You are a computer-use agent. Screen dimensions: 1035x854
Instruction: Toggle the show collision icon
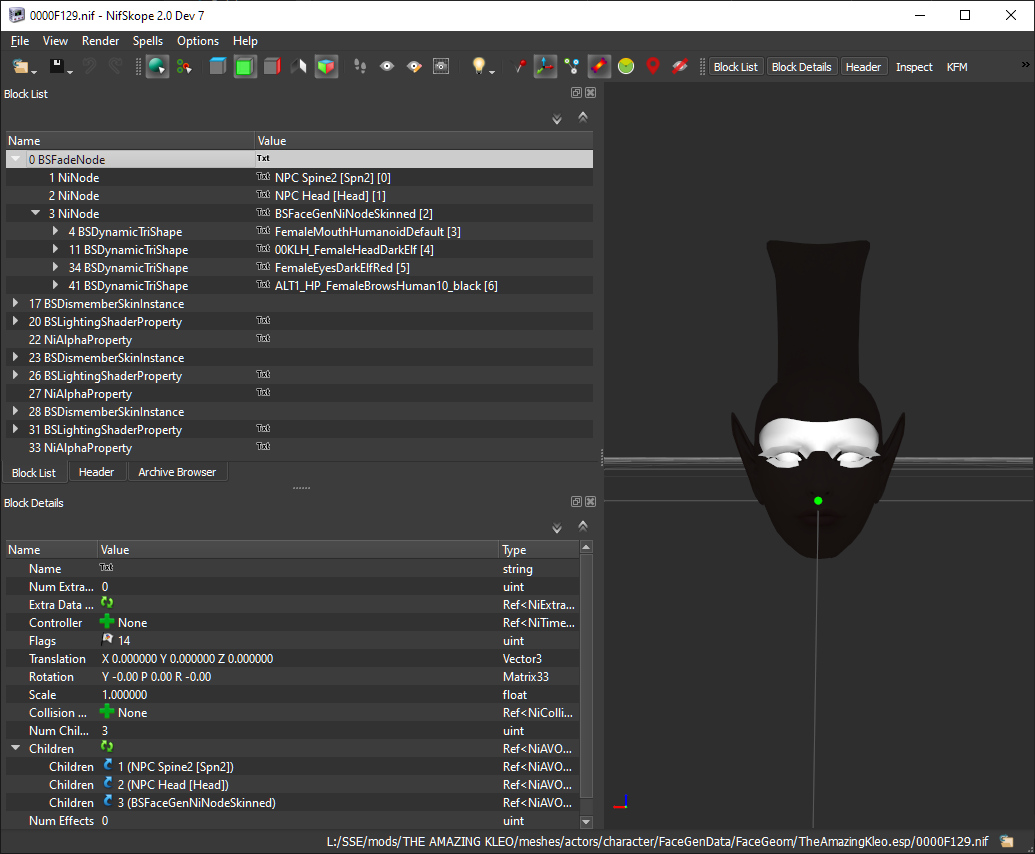point(599,67)
